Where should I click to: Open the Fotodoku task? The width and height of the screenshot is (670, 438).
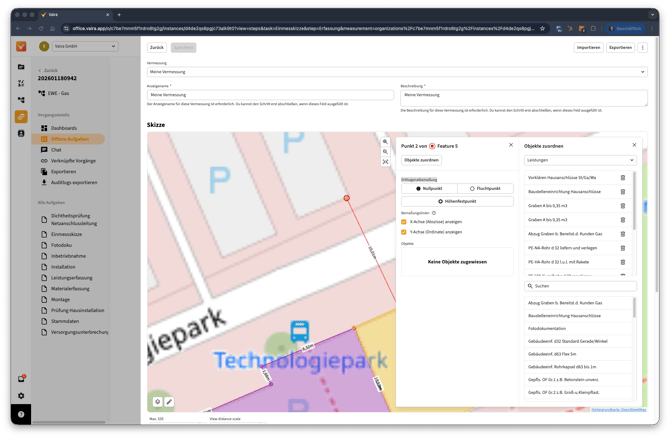pos(61,245)
